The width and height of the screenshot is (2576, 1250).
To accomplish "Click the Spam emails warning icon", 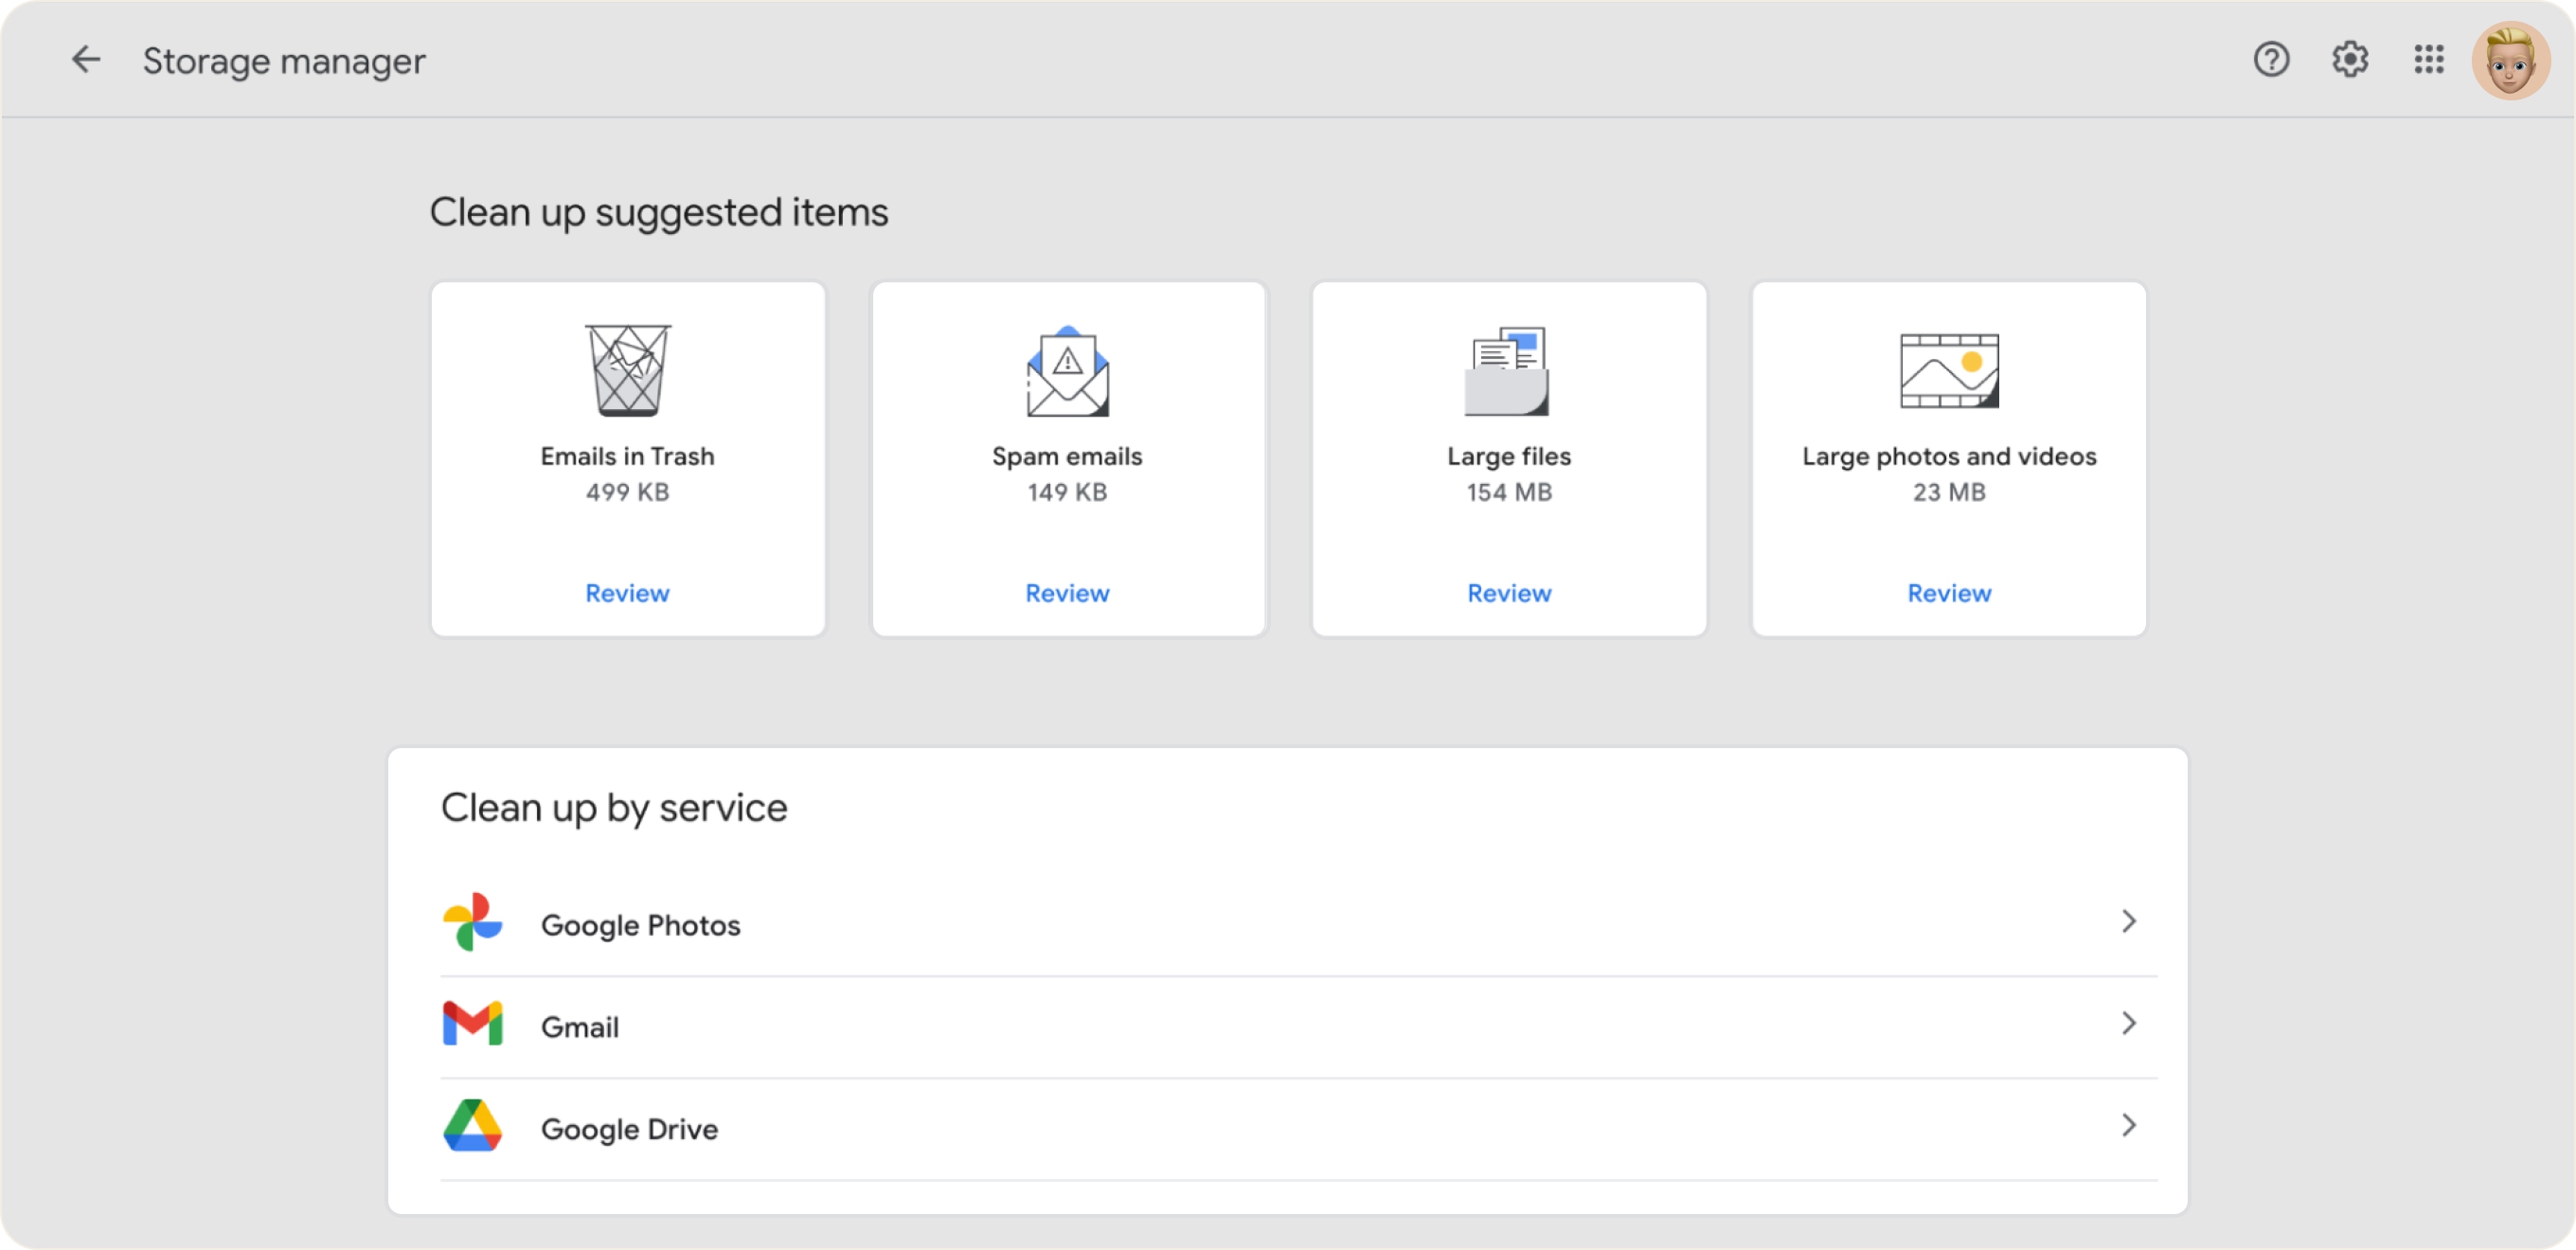I will [1068, 370].
